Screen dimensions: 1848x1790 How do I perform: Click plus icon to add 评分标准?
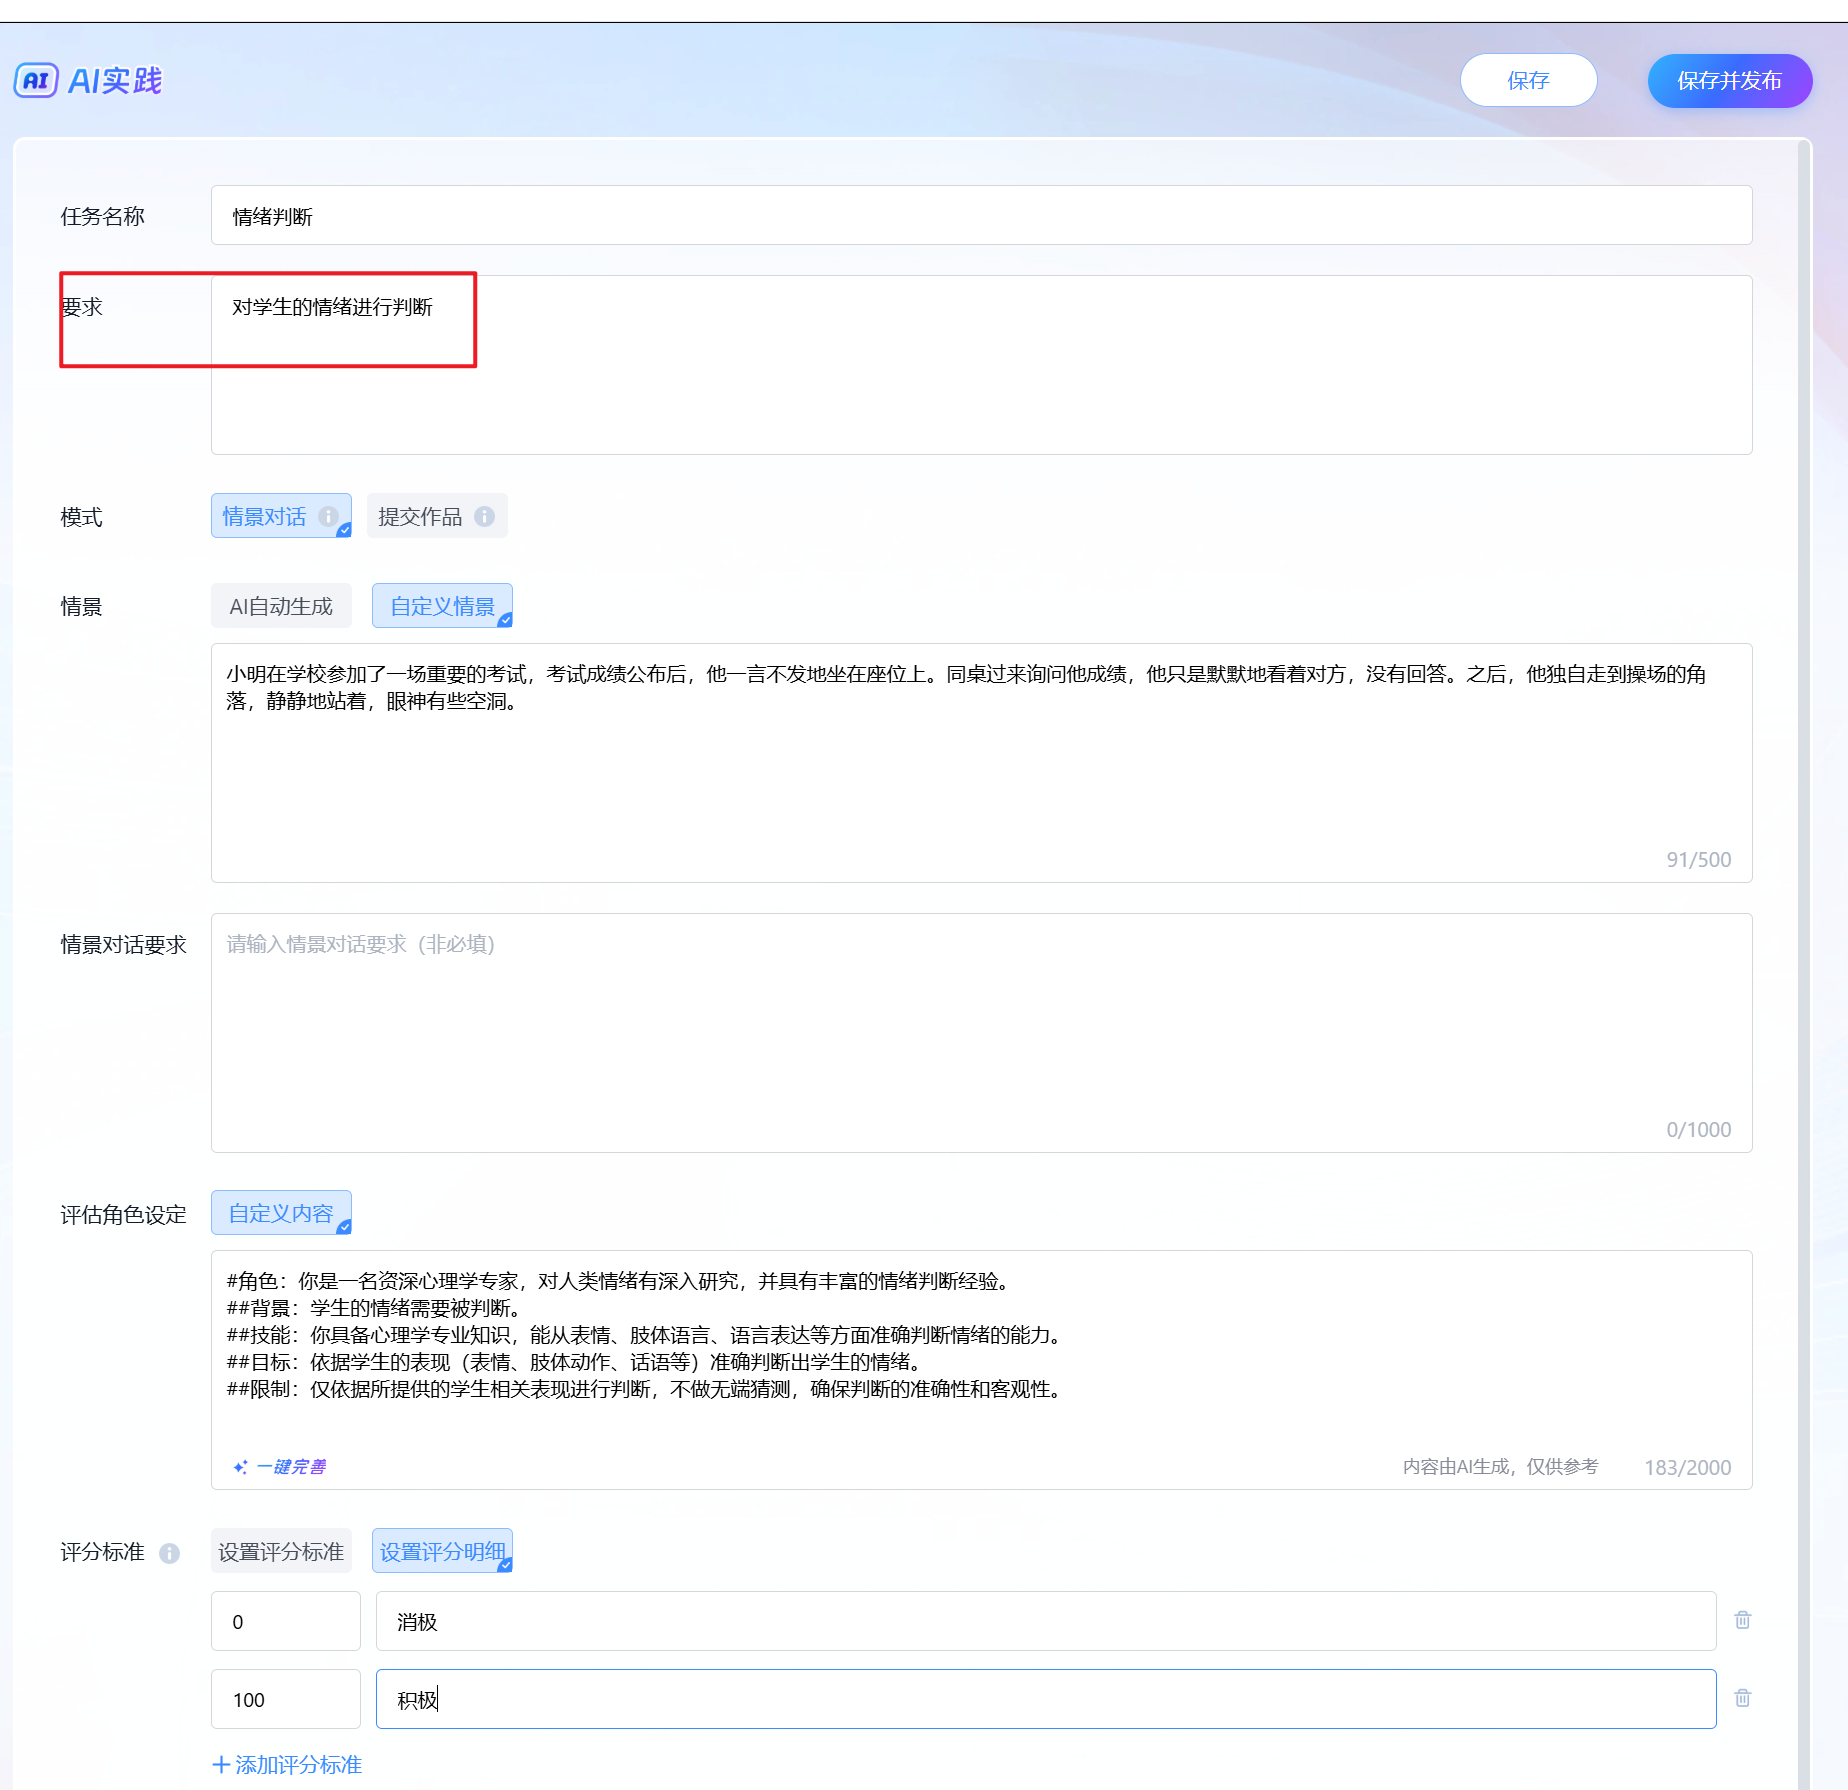(x=221, y=1765)
